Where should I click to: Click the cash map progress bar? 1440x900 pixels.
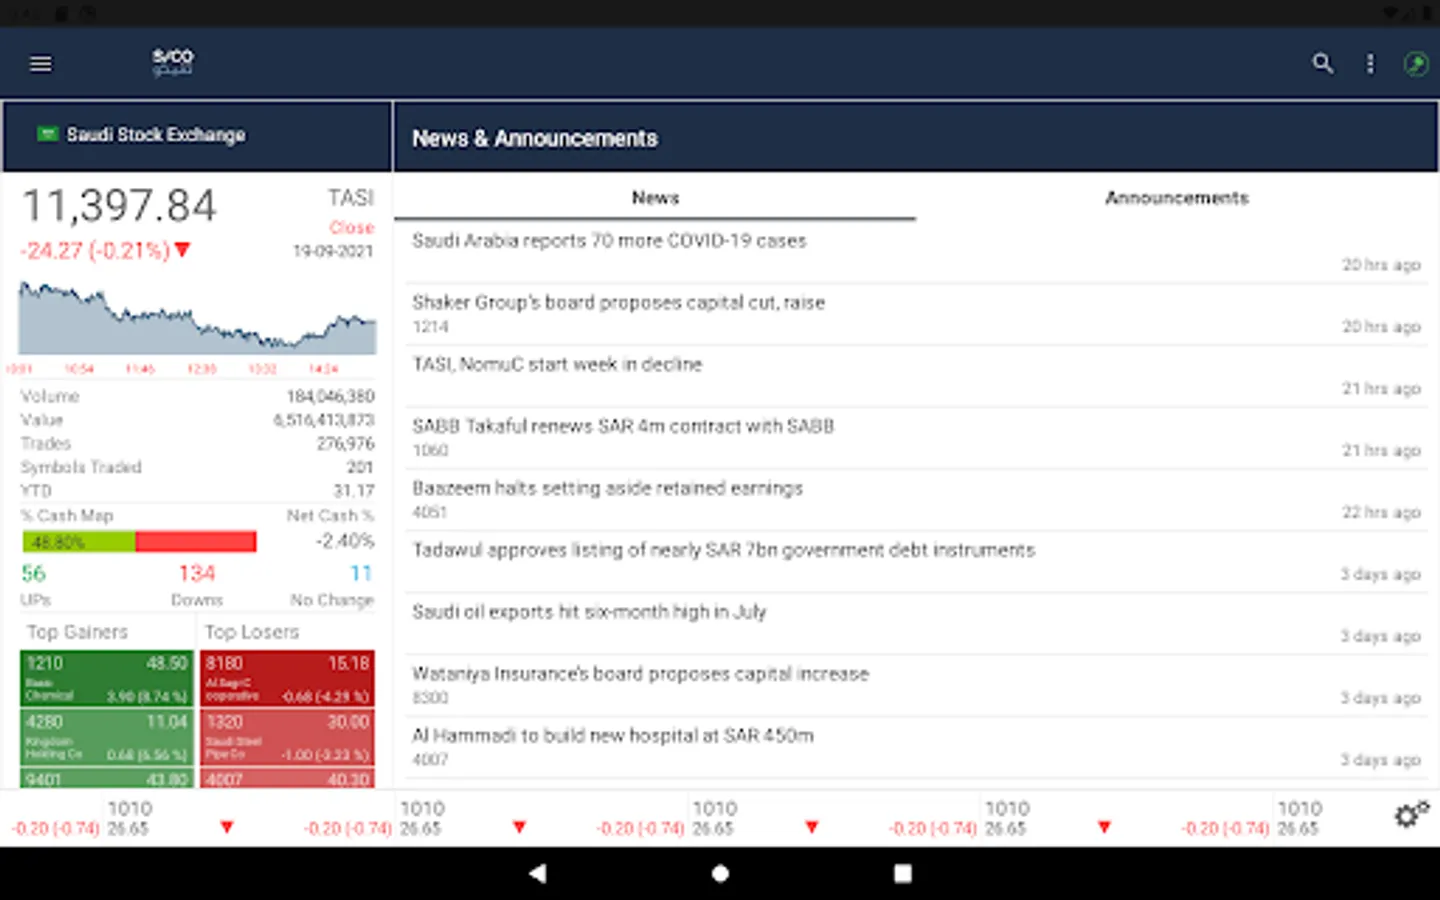point(139,542)
